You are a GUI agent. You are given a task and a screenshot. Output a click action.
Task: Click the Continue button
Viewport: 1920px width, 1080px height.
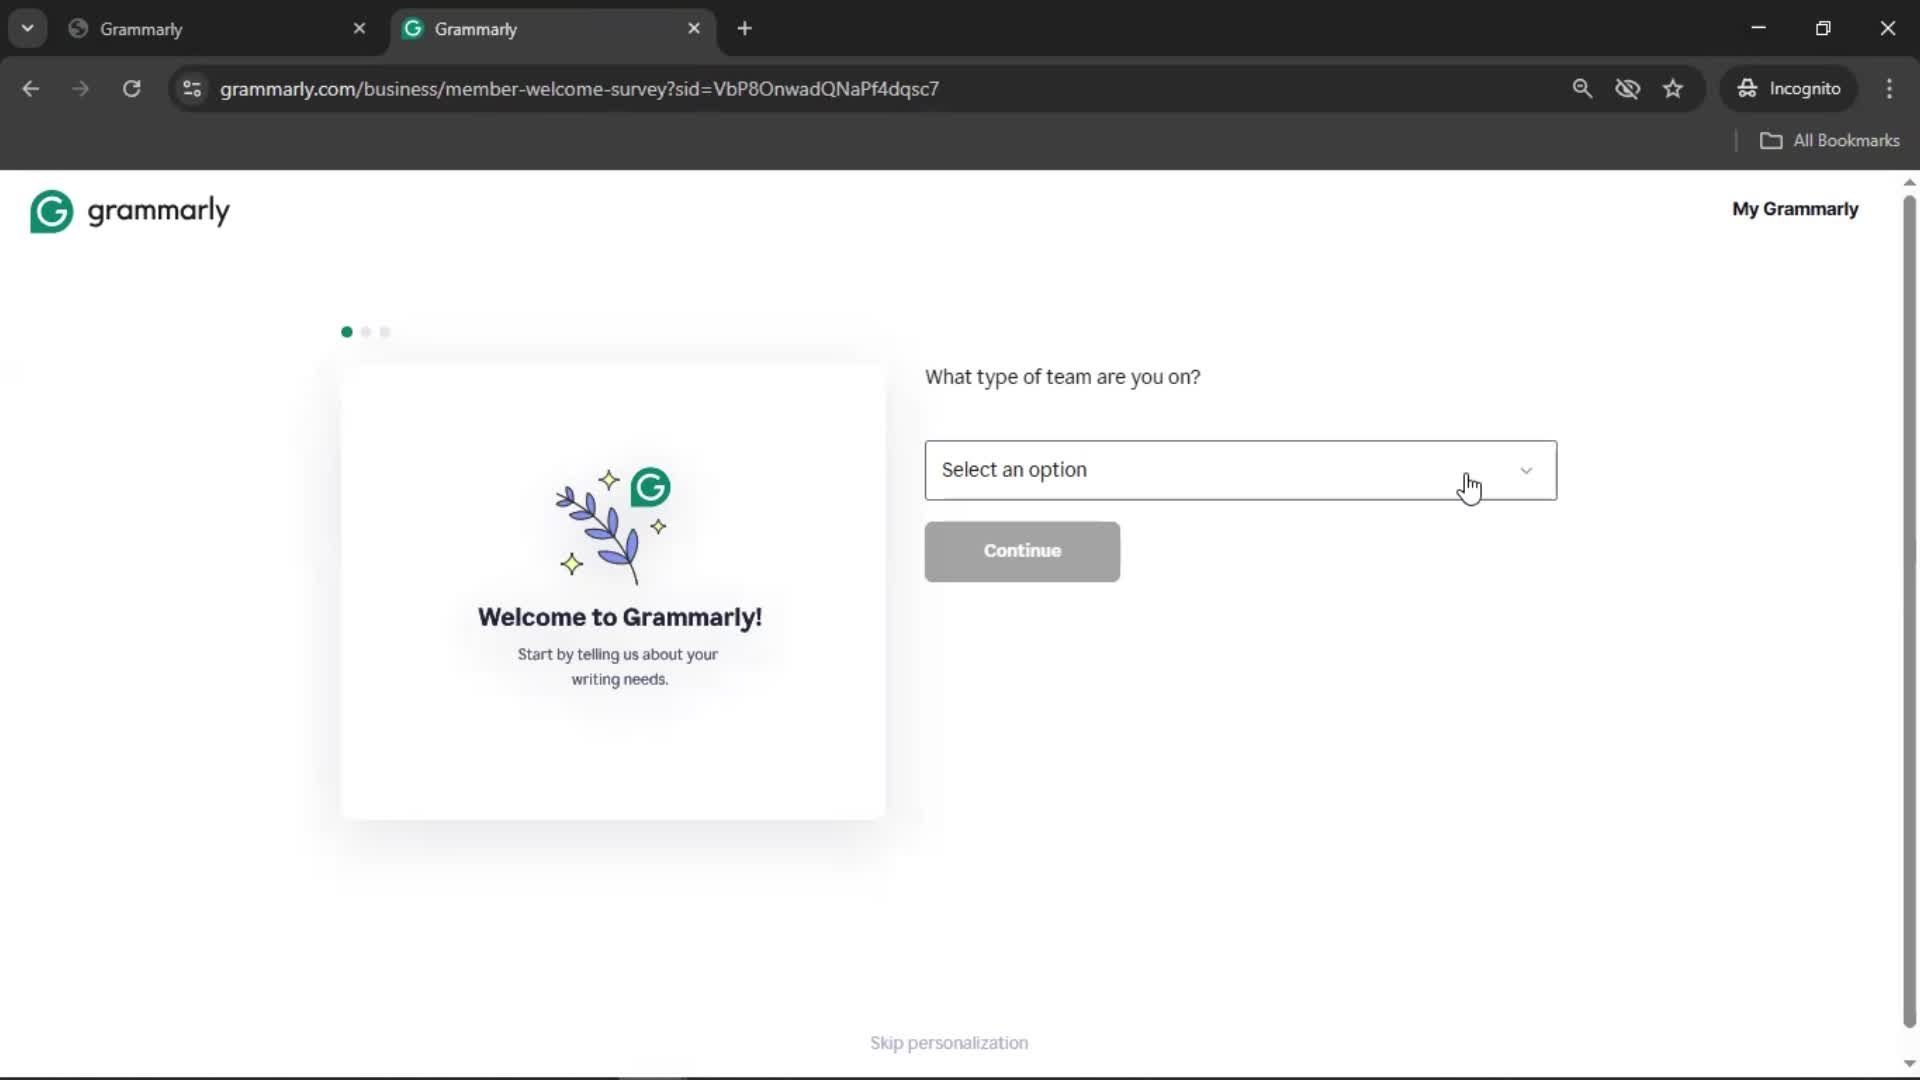click(x=1021, y=551)
